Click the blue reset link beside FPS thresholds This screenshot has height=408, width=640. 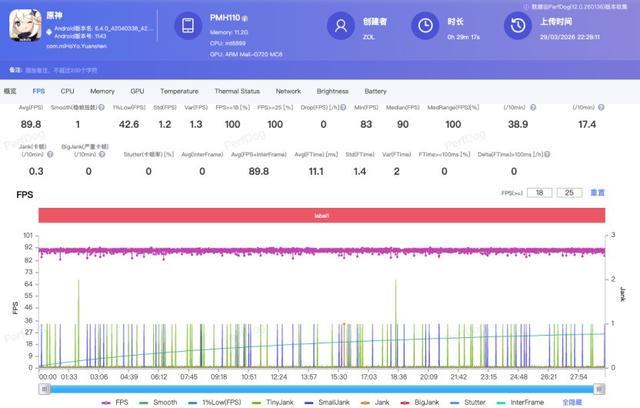[597, 192]
